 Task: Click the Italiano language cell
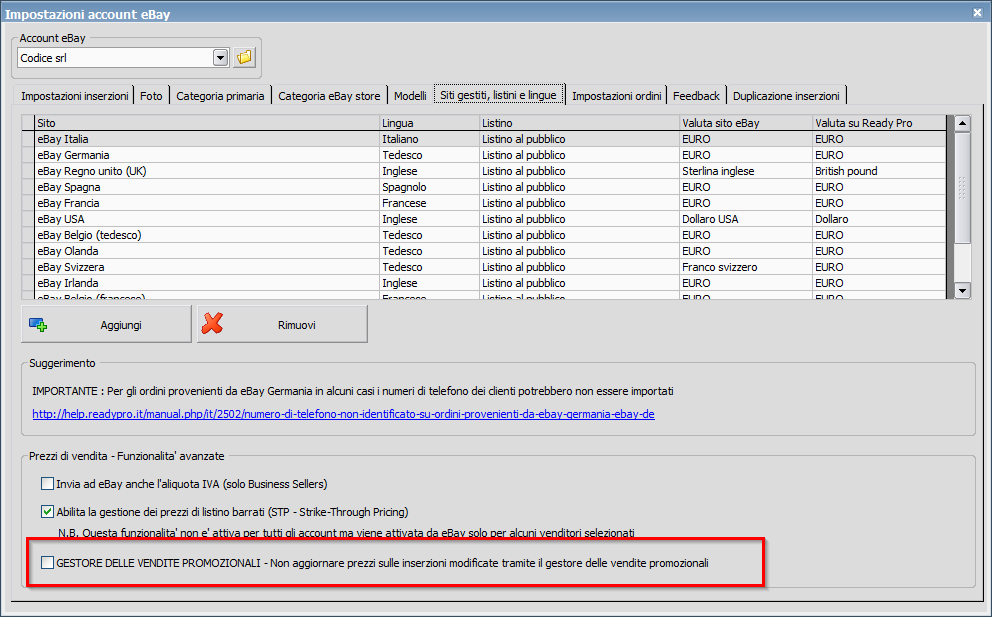430,139
